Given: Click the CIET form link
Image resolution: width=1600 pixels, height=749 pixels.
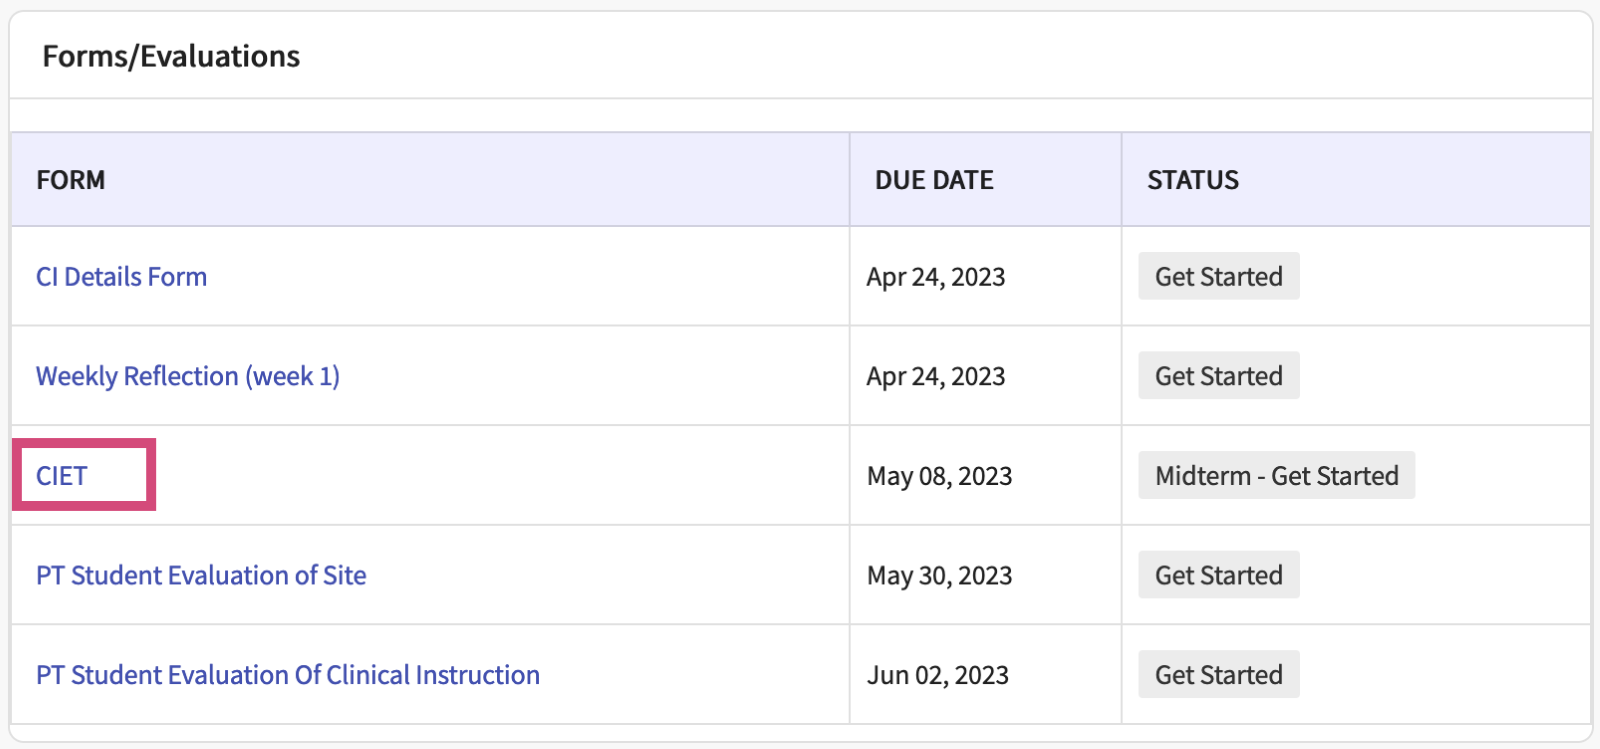Looking at the screenshot, I should tap(62, 476).
